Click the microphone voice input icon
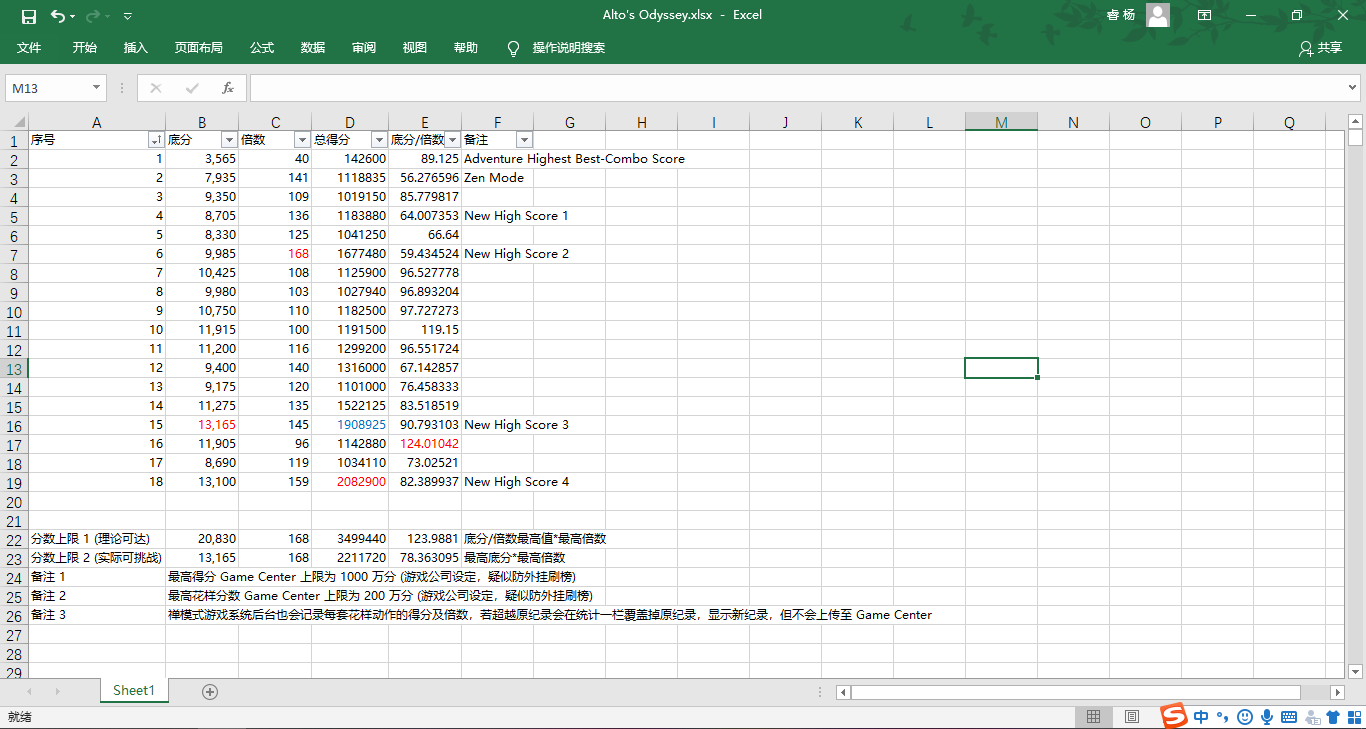 [1266, 716]
